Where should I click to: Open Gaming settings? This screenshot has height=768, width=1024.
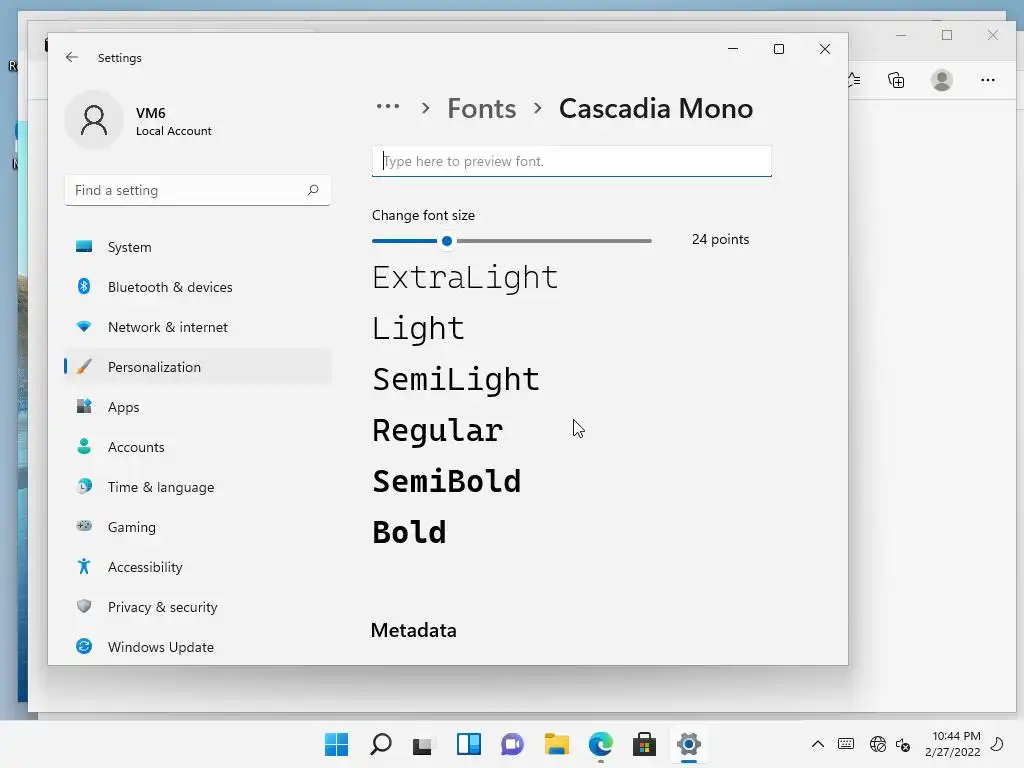(x=198, y=526)
